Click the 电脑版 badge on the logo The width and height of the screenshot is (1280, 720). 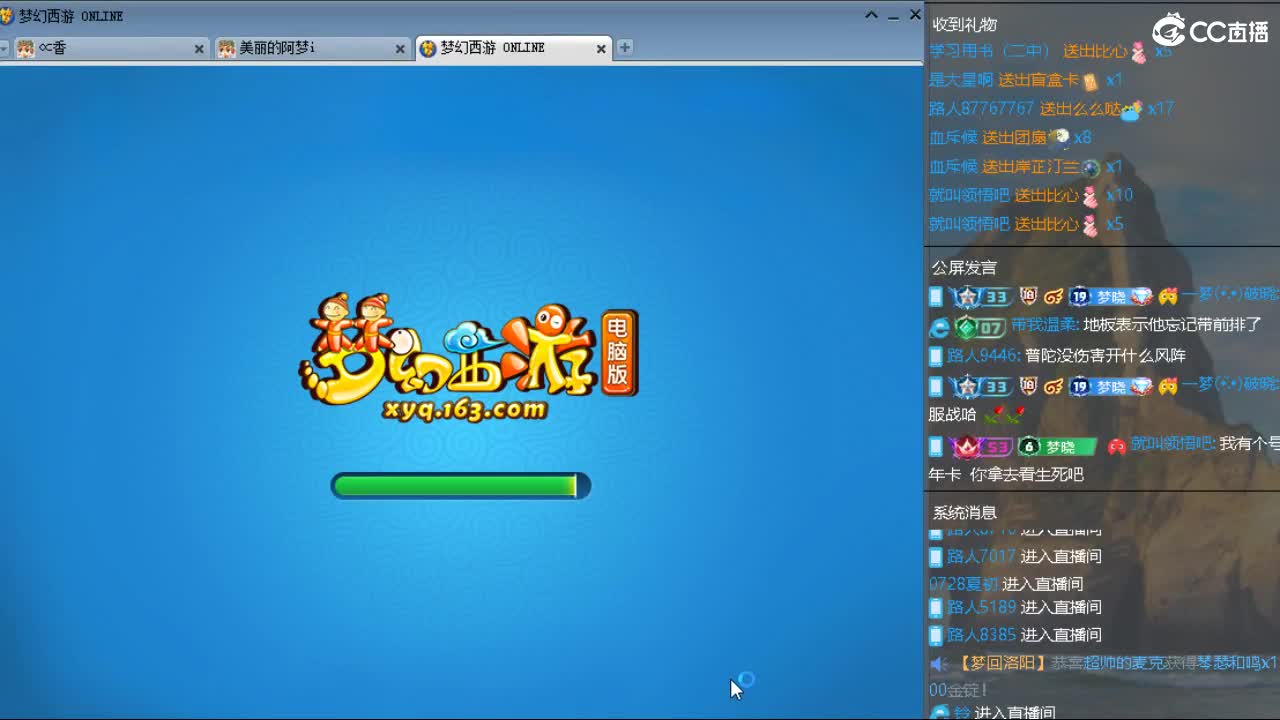click(618, 353)
